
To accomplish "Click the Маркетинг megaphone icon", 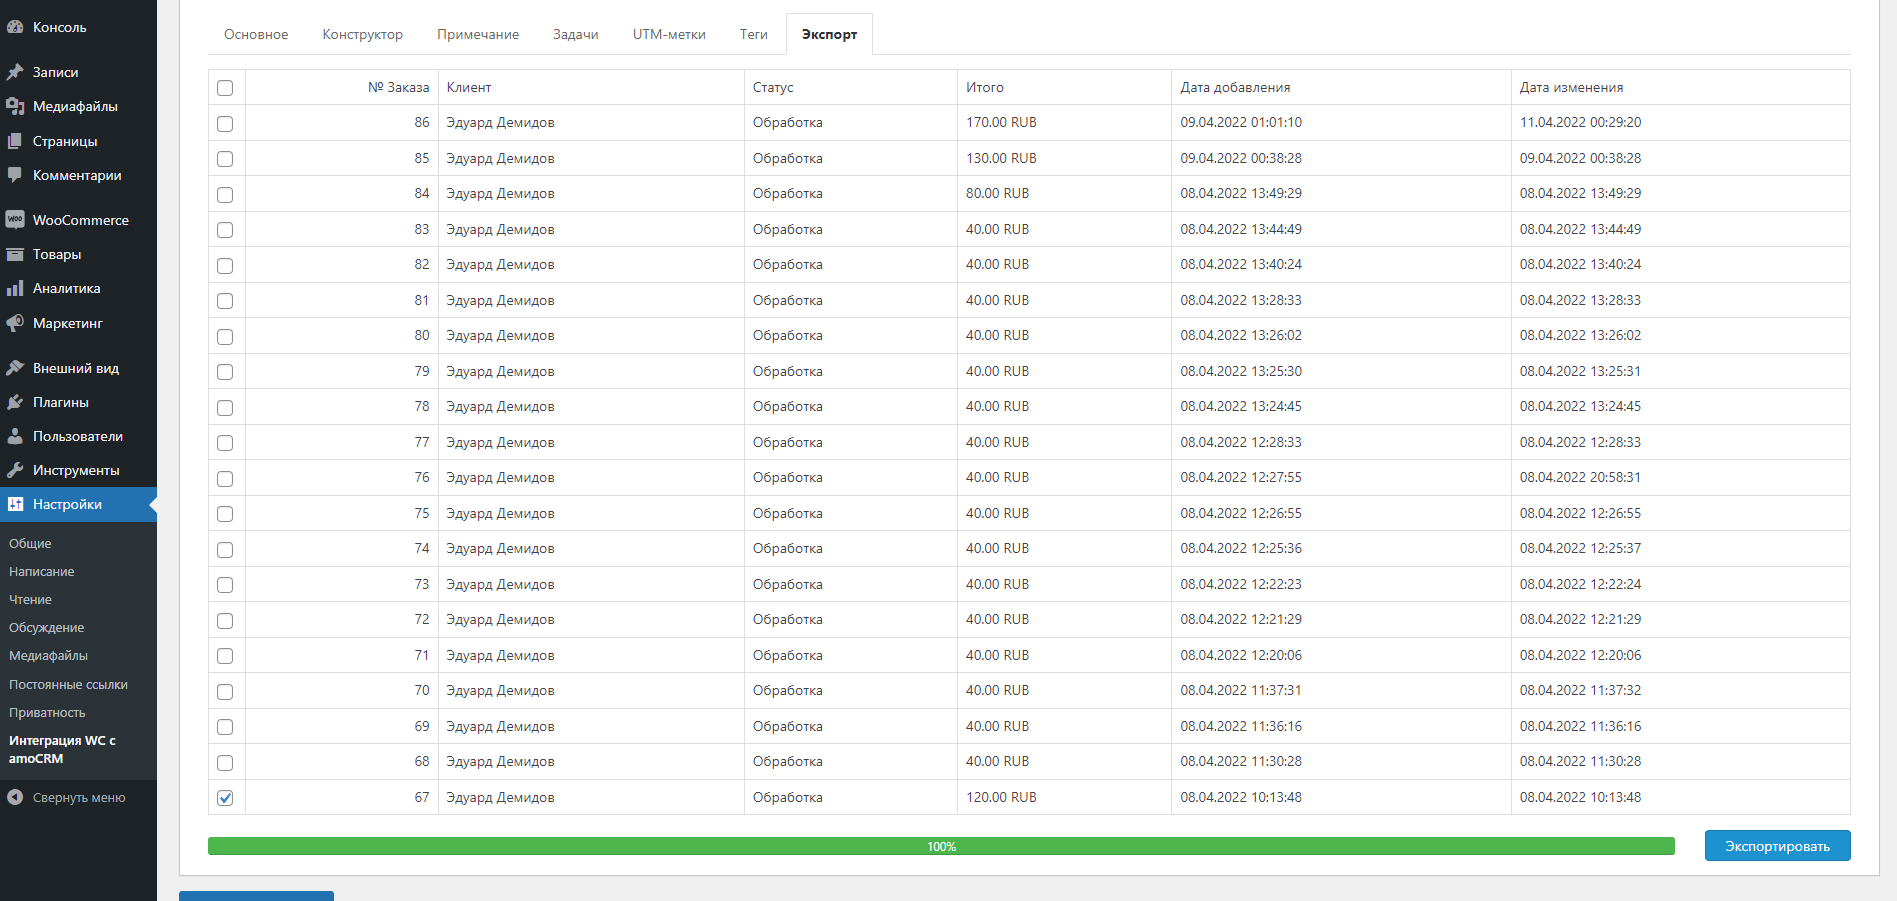I will click(x=15, y=323).
